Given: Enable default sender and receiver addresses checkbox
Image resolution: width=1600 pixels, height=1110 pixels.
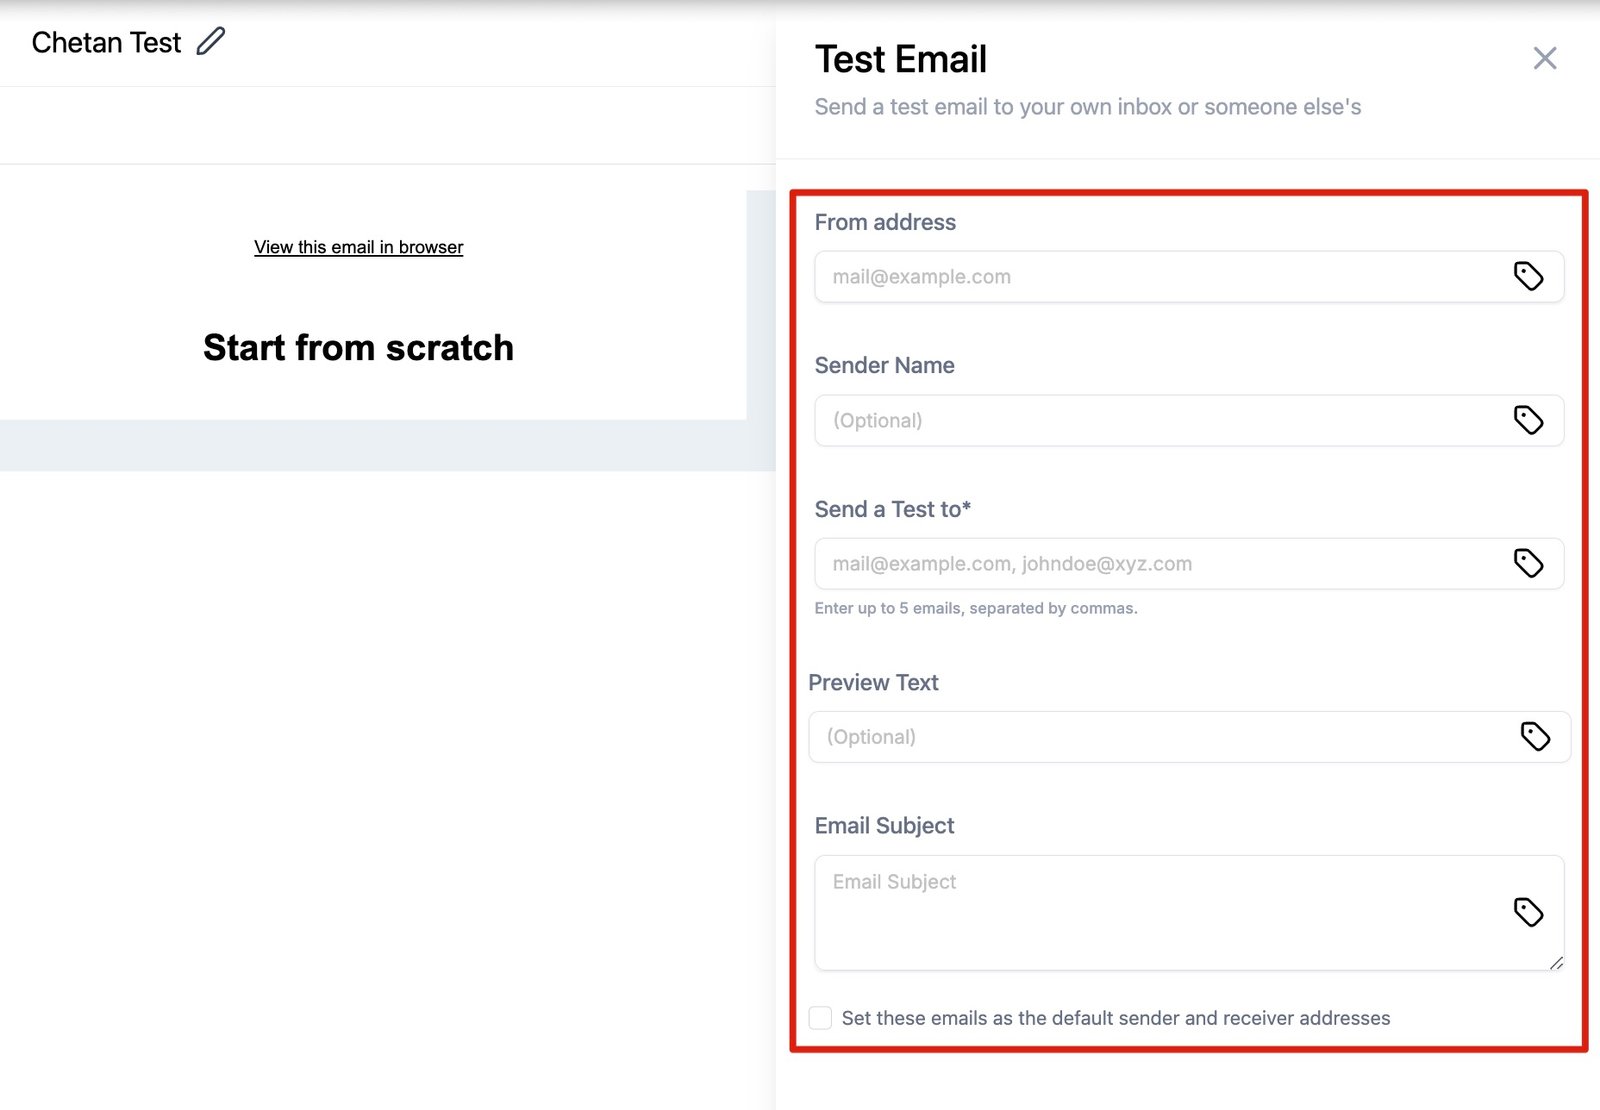Looking at the screenshot, I should (x=820, y=1018).
